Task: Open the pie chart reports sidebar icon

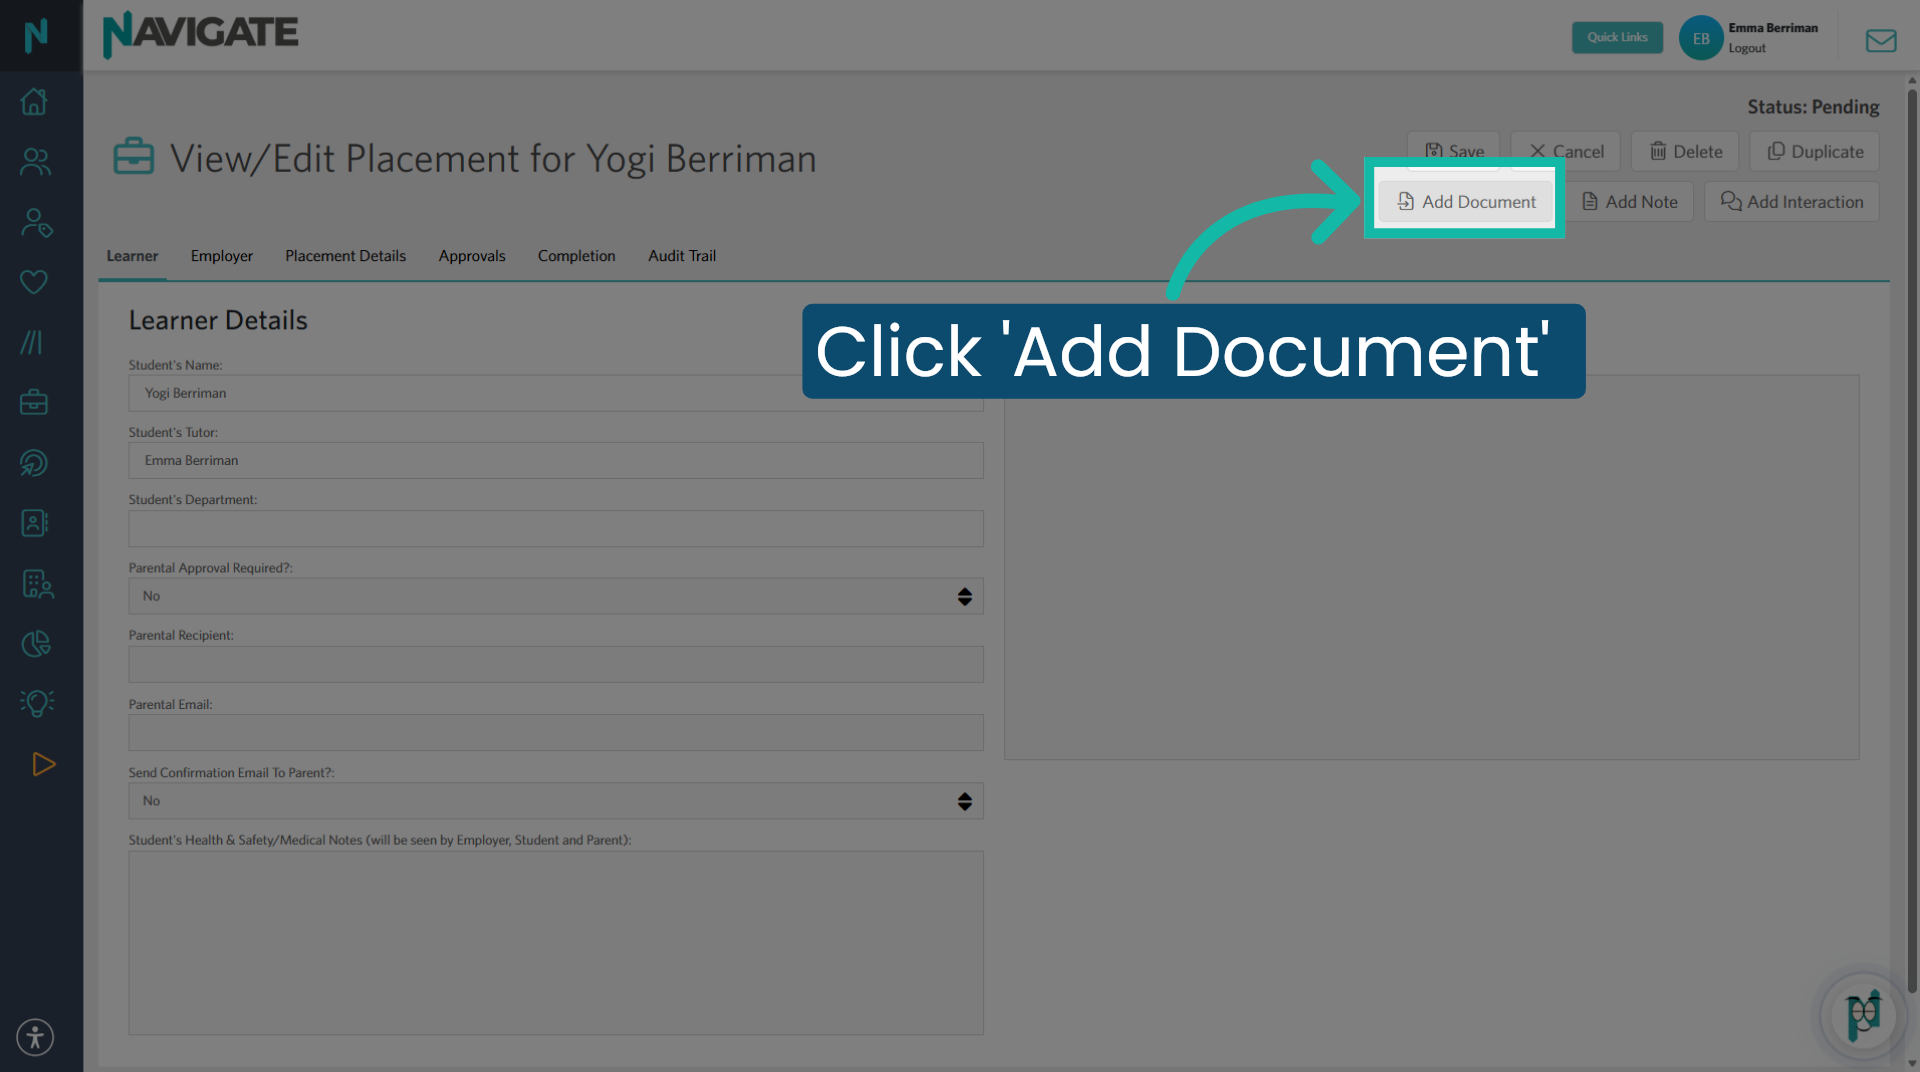Action: coord(36,643)
